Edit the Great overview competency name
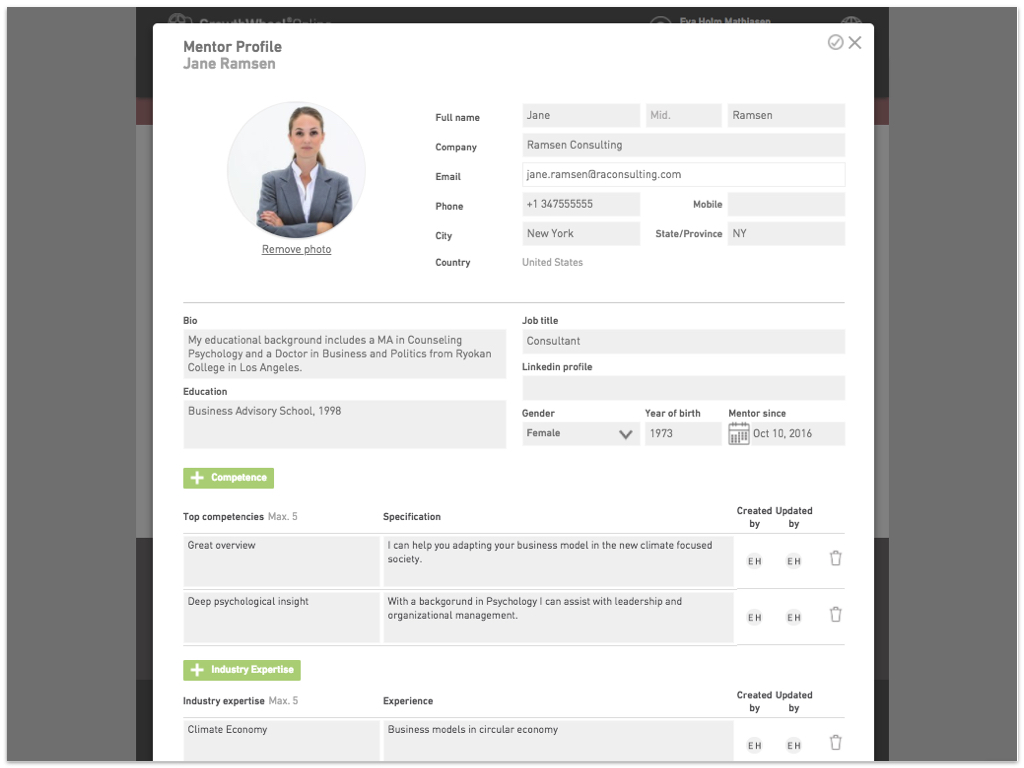 click(x=281, y=562)
